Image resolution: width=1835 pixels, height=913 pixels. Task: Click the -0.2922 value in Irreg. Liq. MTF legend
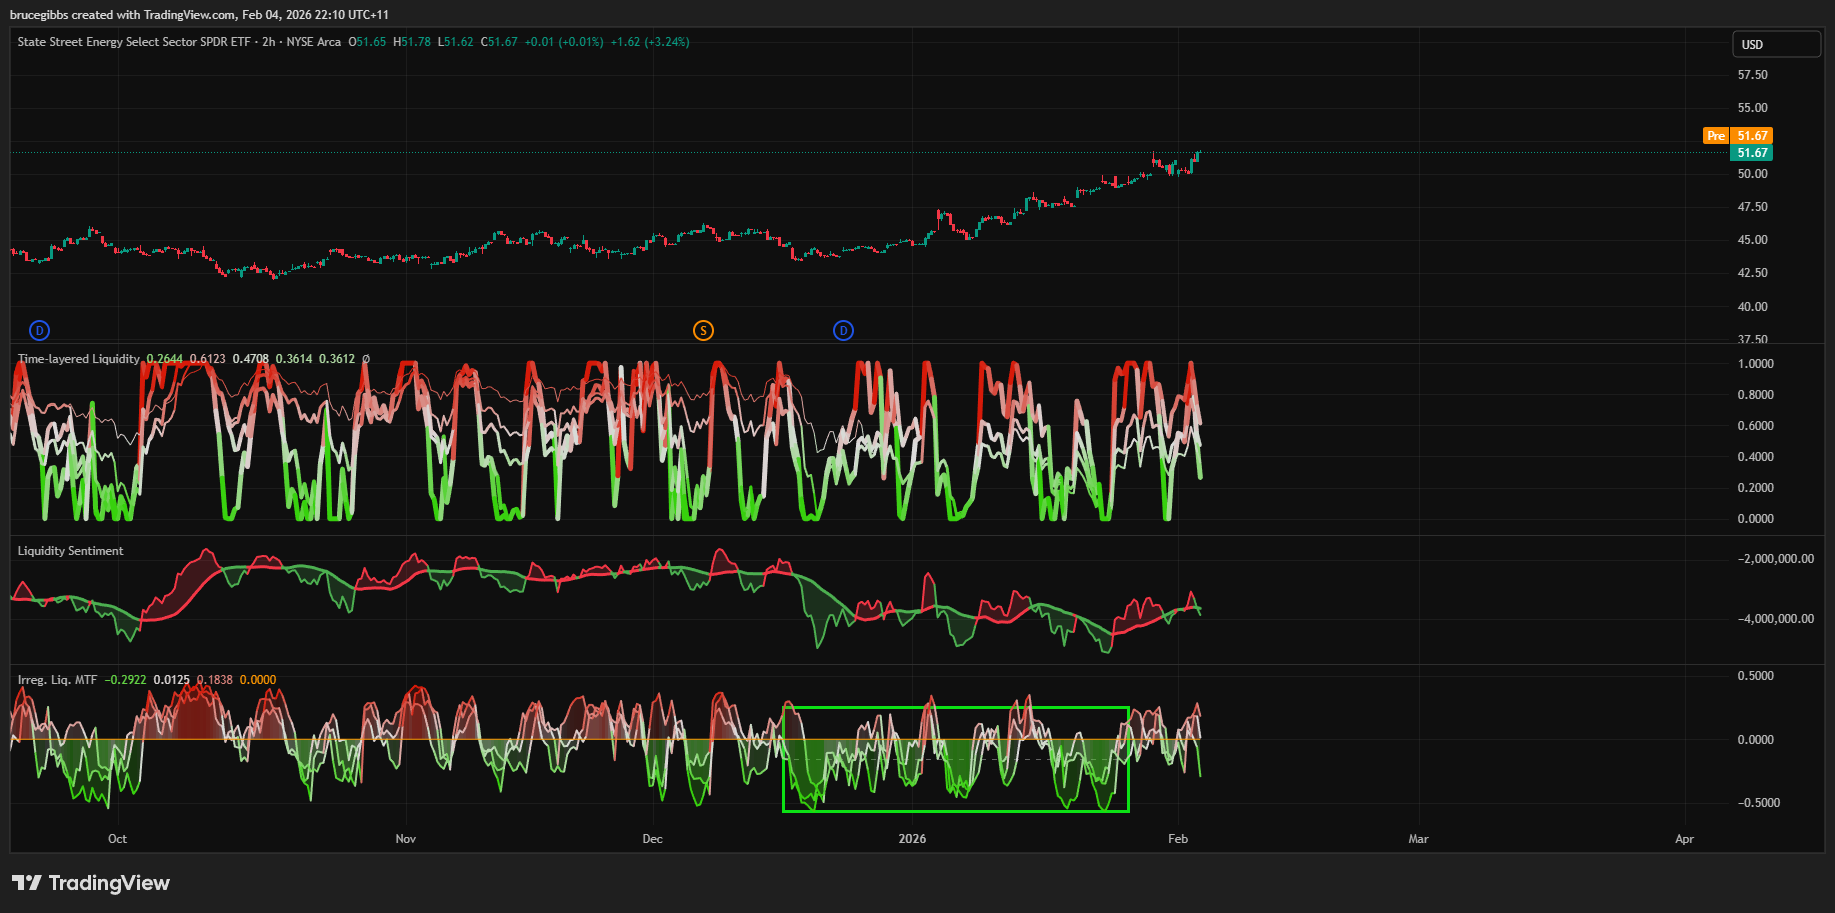(x=125, y=680)
